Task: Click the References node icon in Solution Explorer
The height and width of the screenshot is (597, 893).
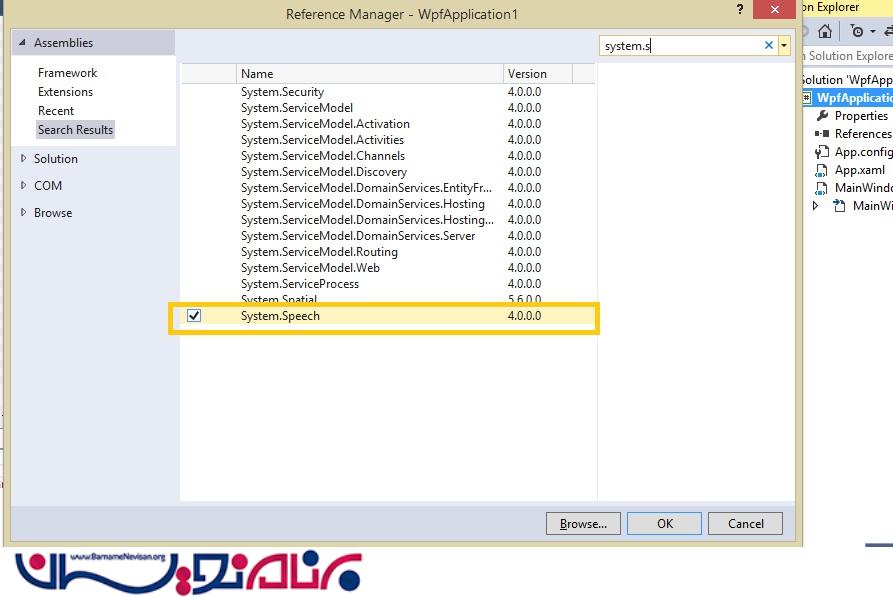Action: (821, 134)
